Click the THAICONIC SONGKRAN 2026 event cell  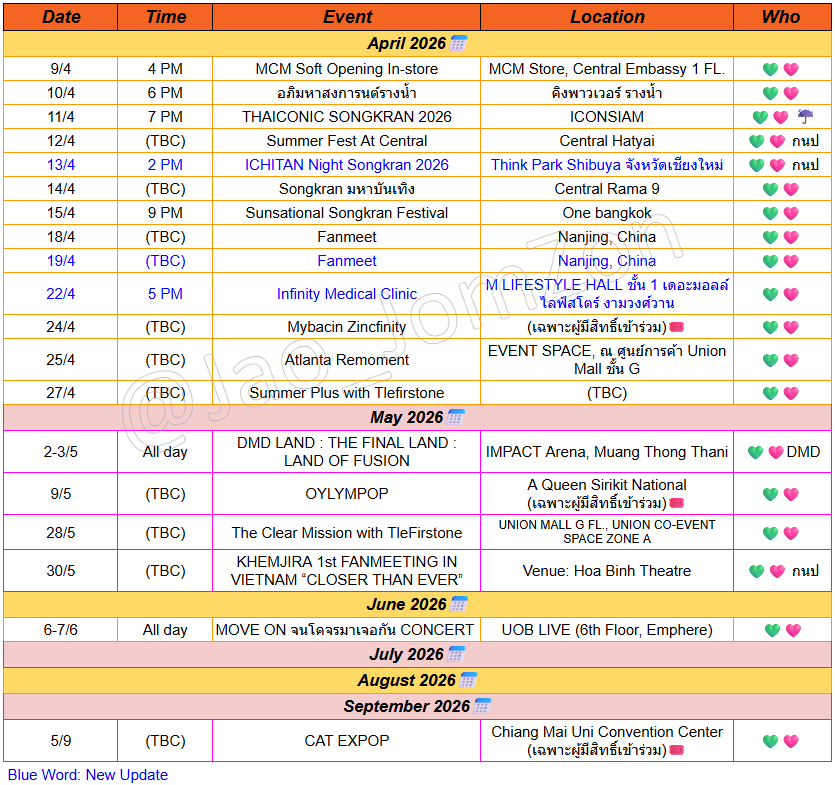pyautogui.click(x=347, y=117)
